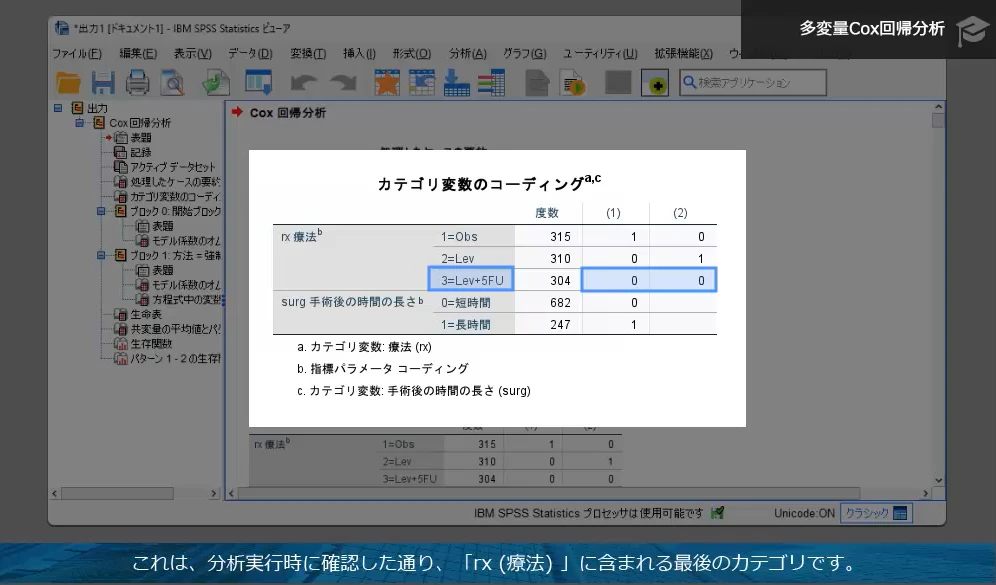Collapse the 出力 root tree node

[x=58, y=108]
